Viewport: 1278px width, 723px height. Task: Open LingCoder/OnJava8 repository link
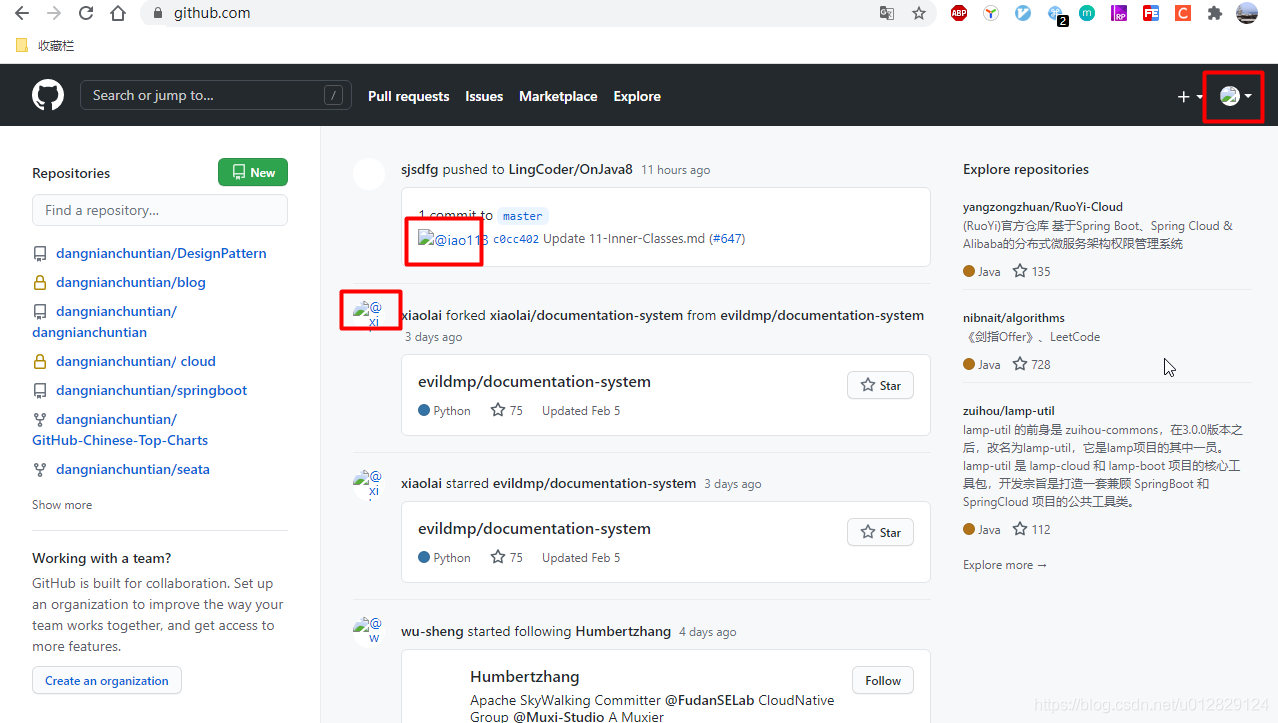571,169
